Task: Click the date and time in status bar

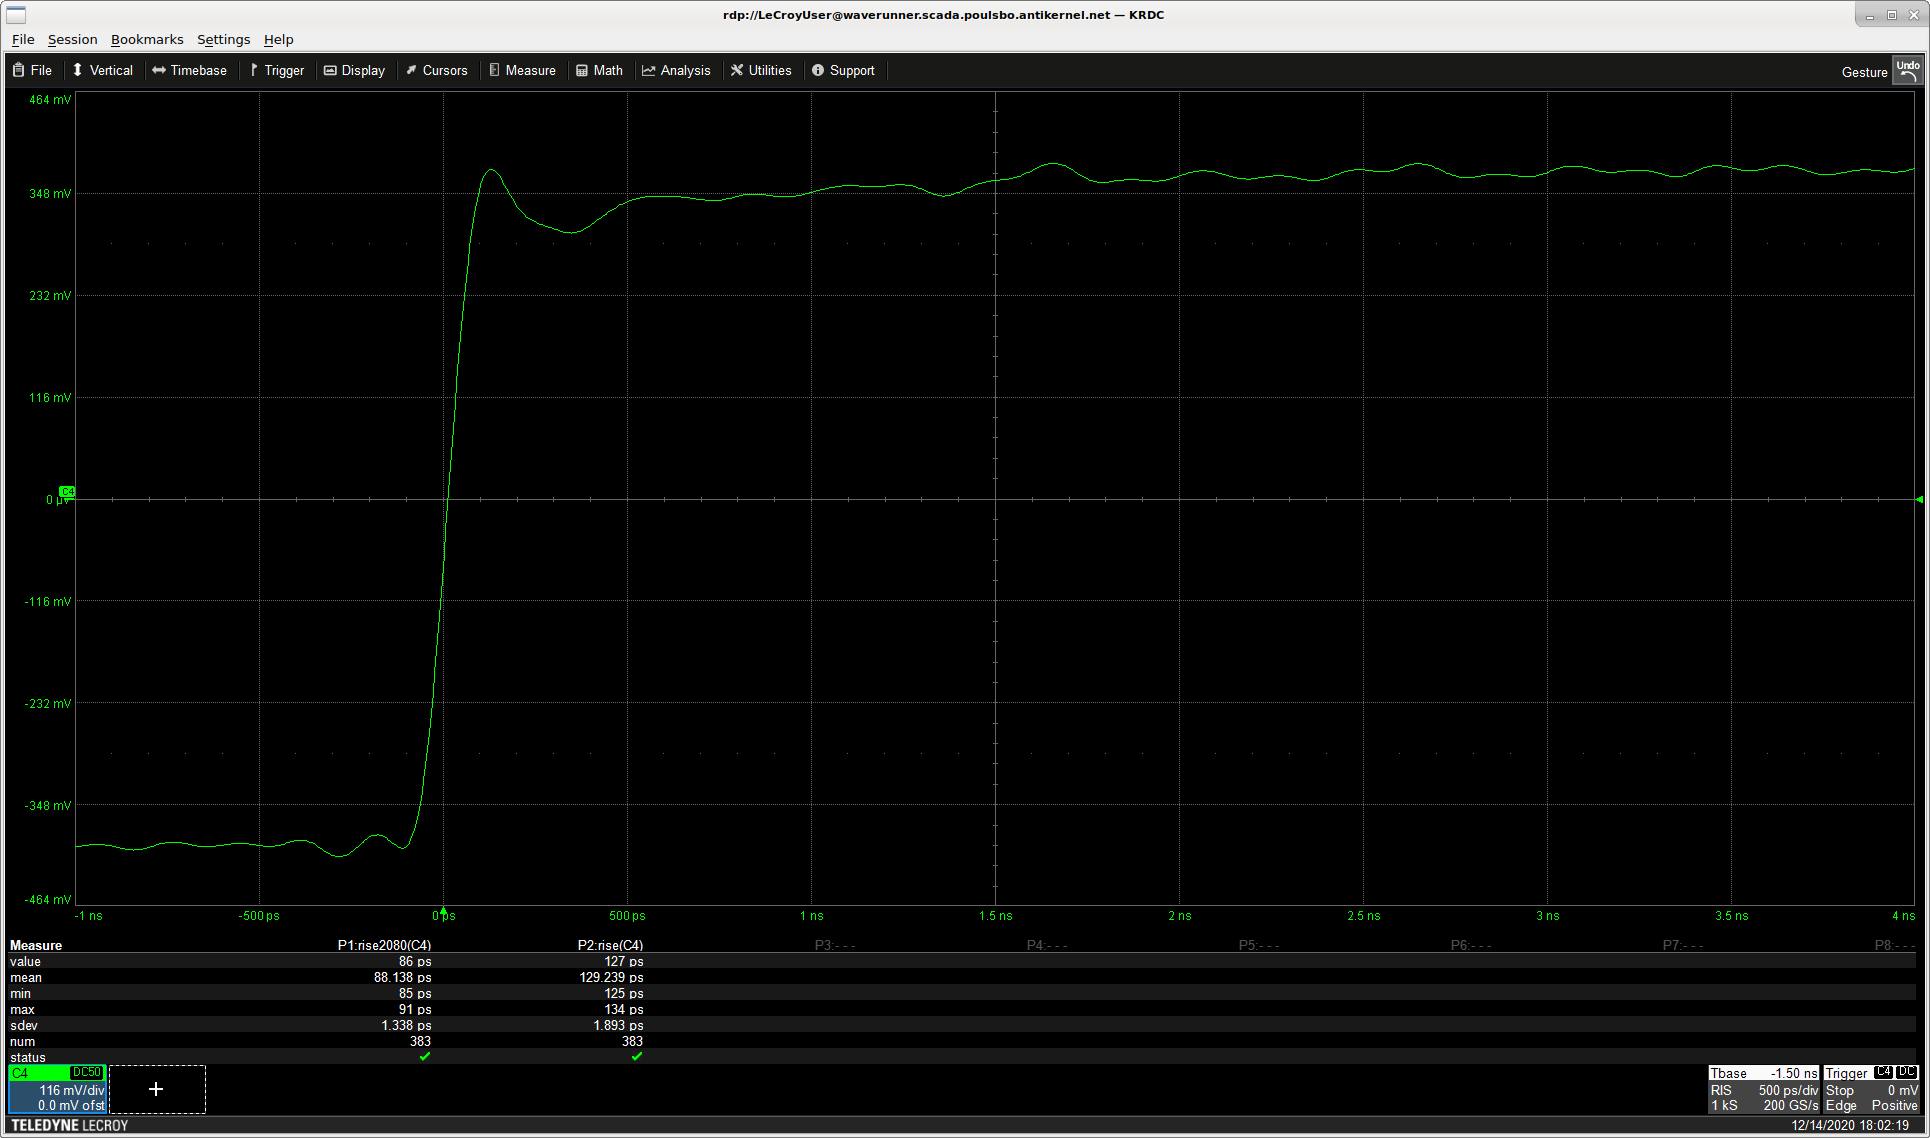Action: coord(1850,1125)
